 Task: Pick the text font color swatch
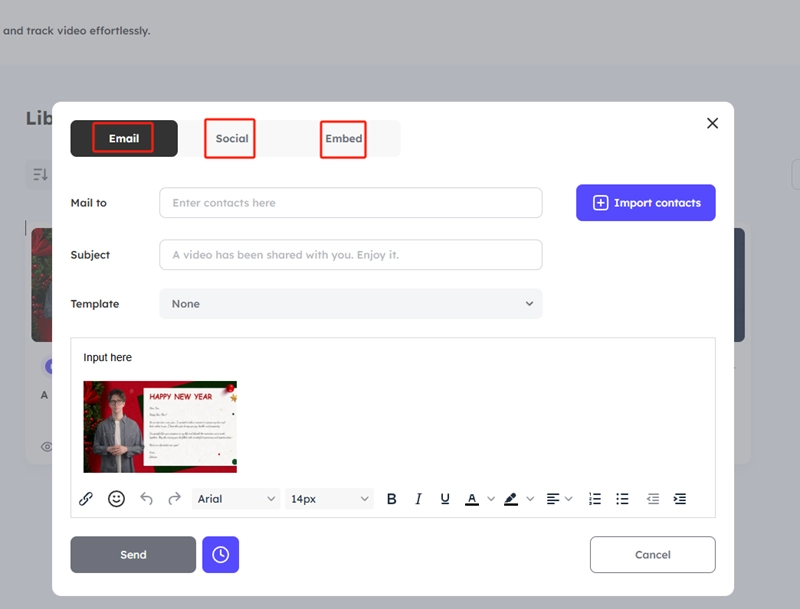(x=472, y=499)
